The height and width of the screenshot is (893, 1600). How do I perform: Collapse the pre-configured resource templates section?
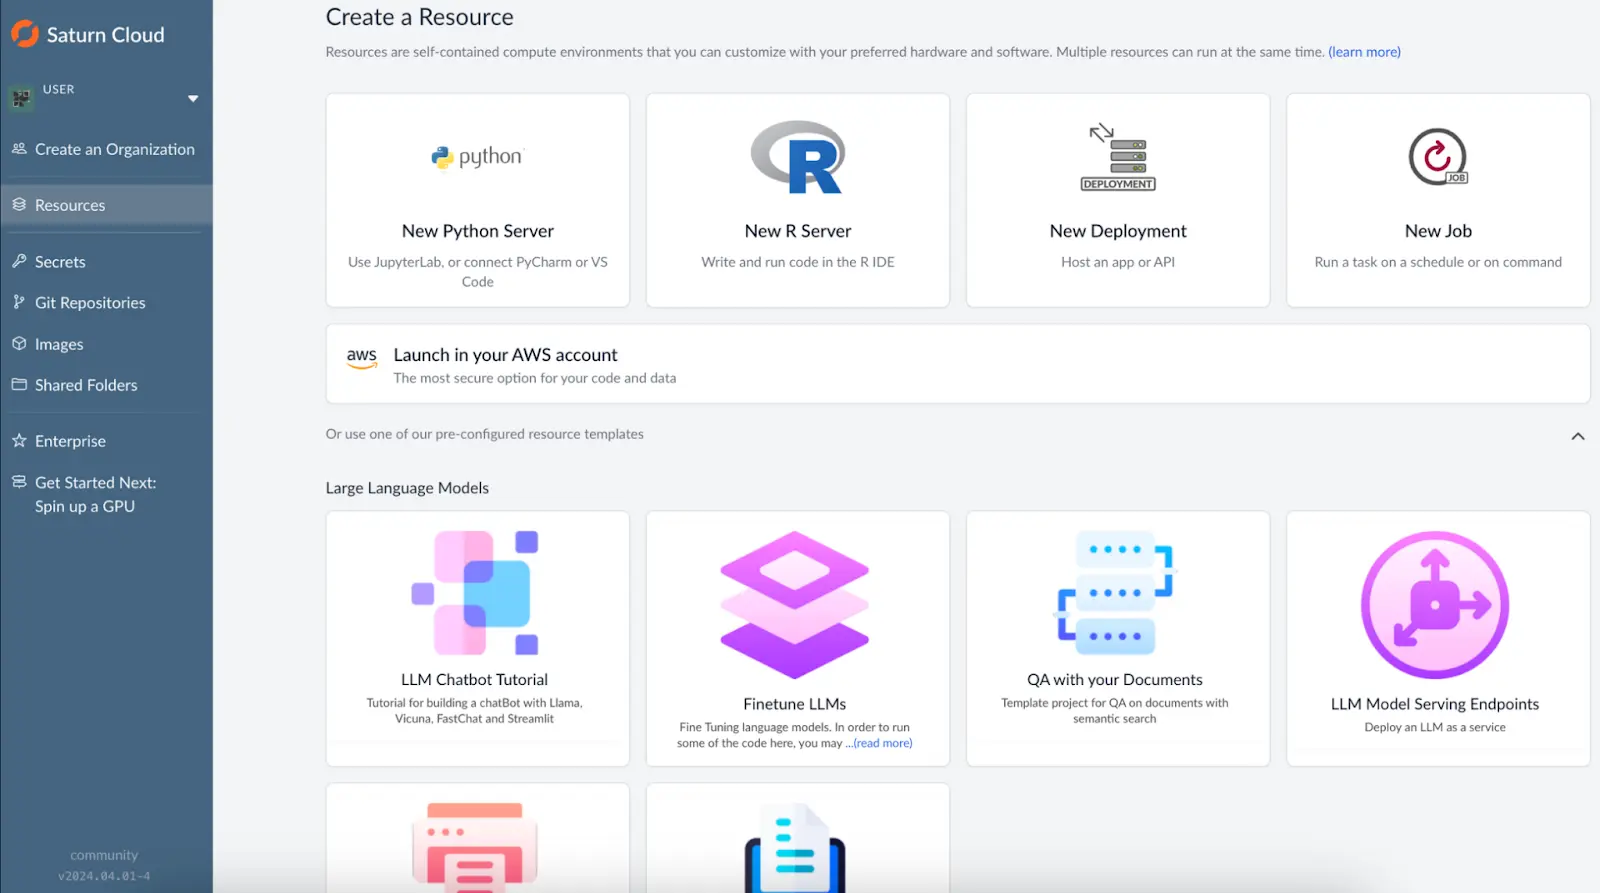[1577, 436]
